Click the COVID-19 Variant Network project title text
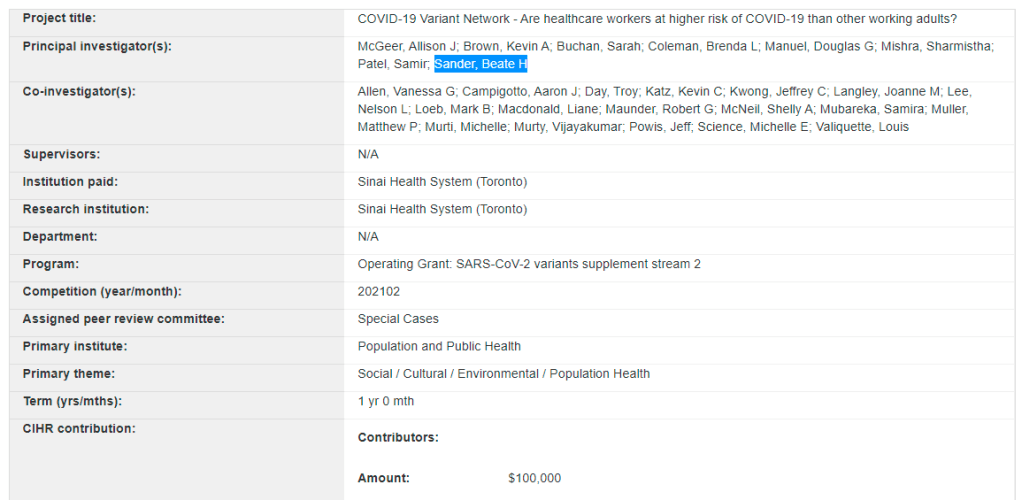1022x500 pixels. click(x=656, y=18)
